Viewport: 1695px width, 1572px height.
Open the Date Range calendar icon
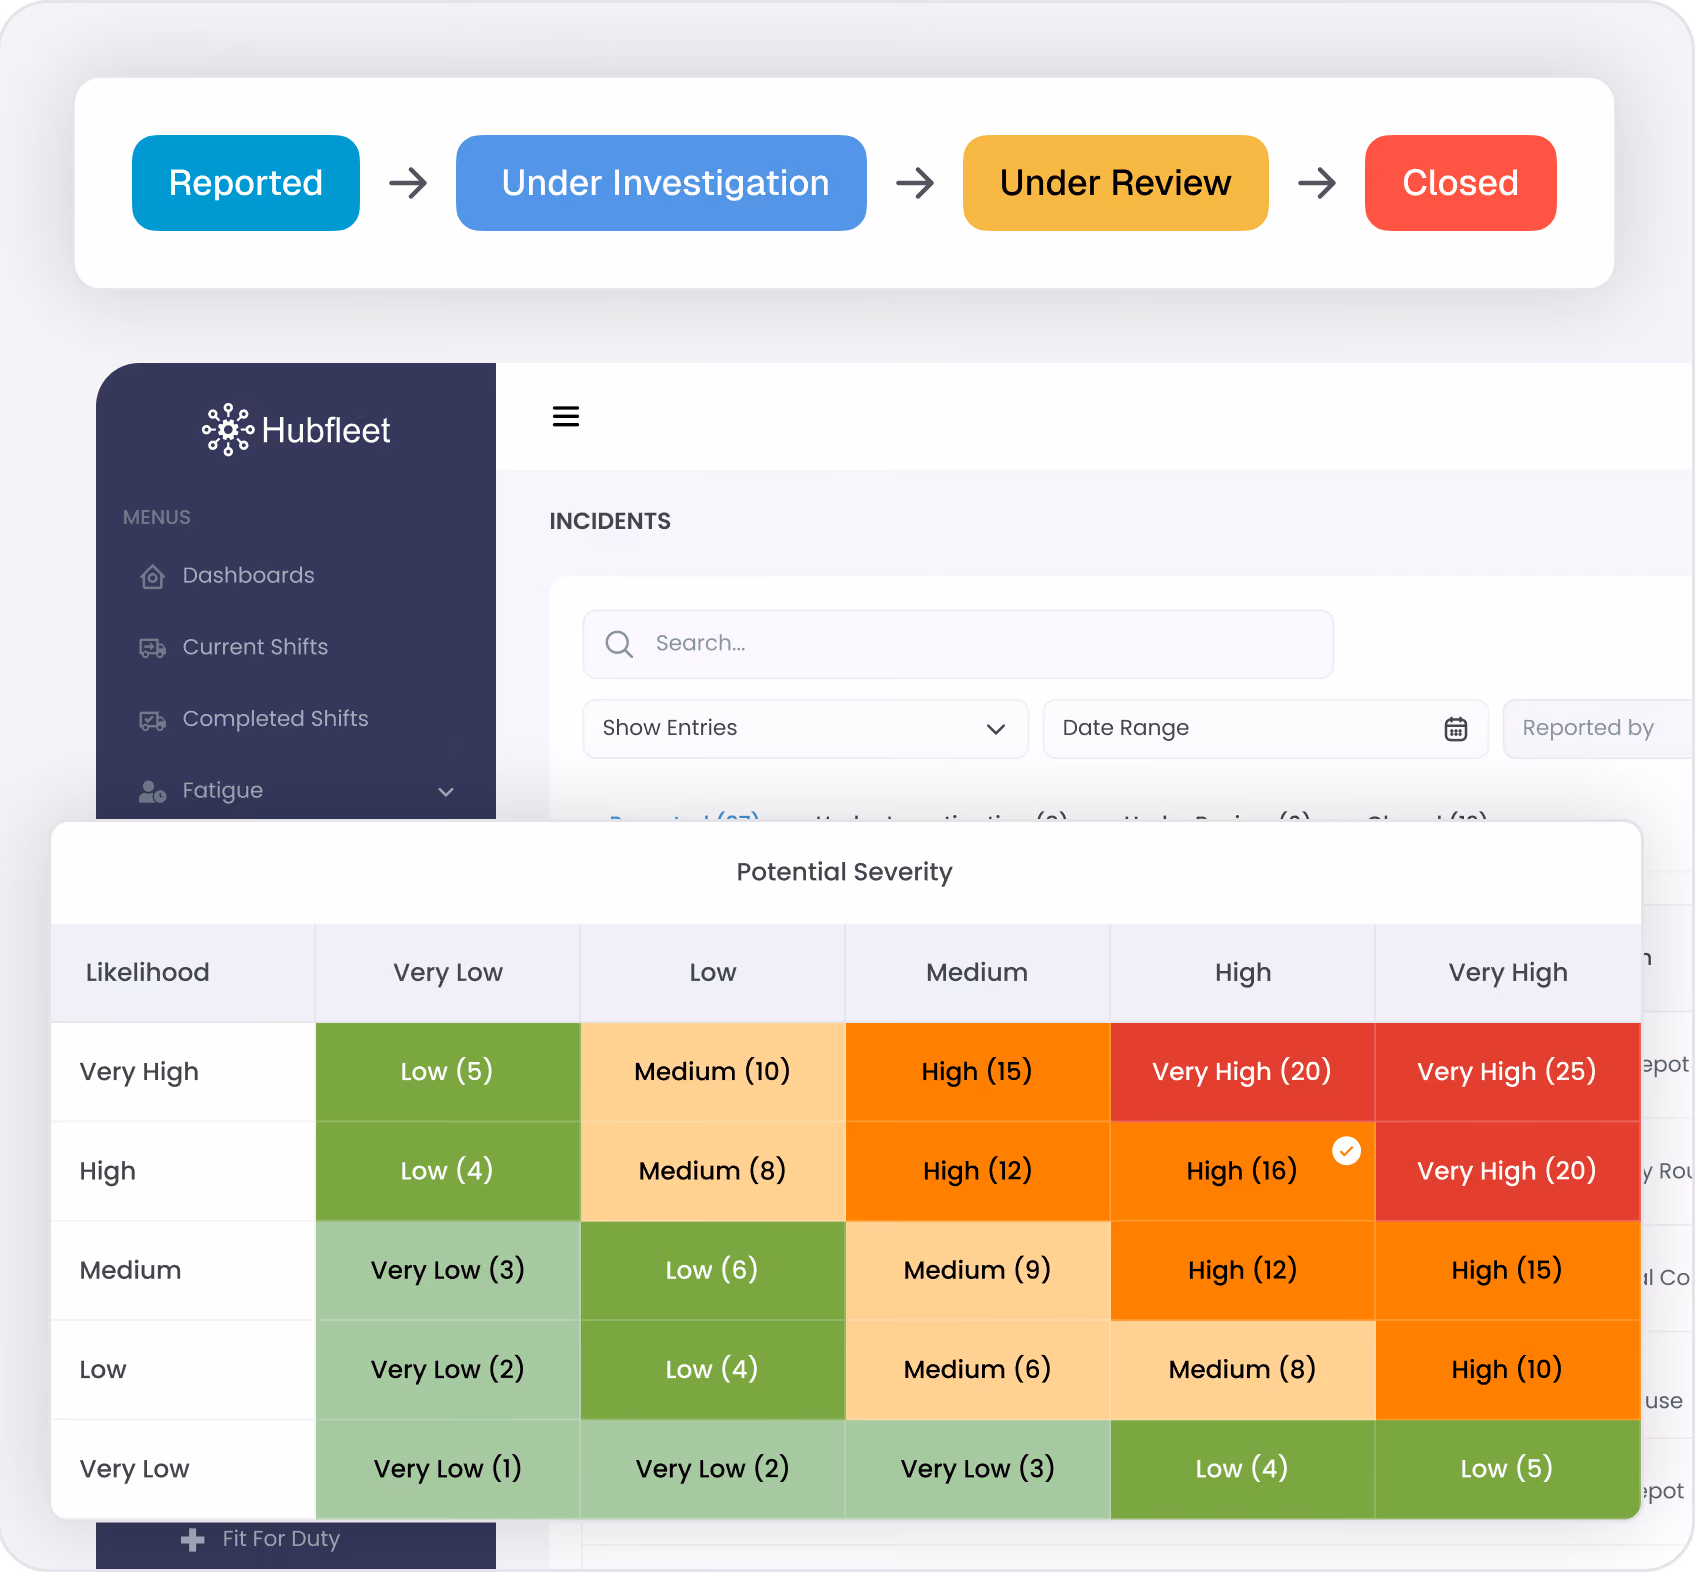[x=1456, y=729]
